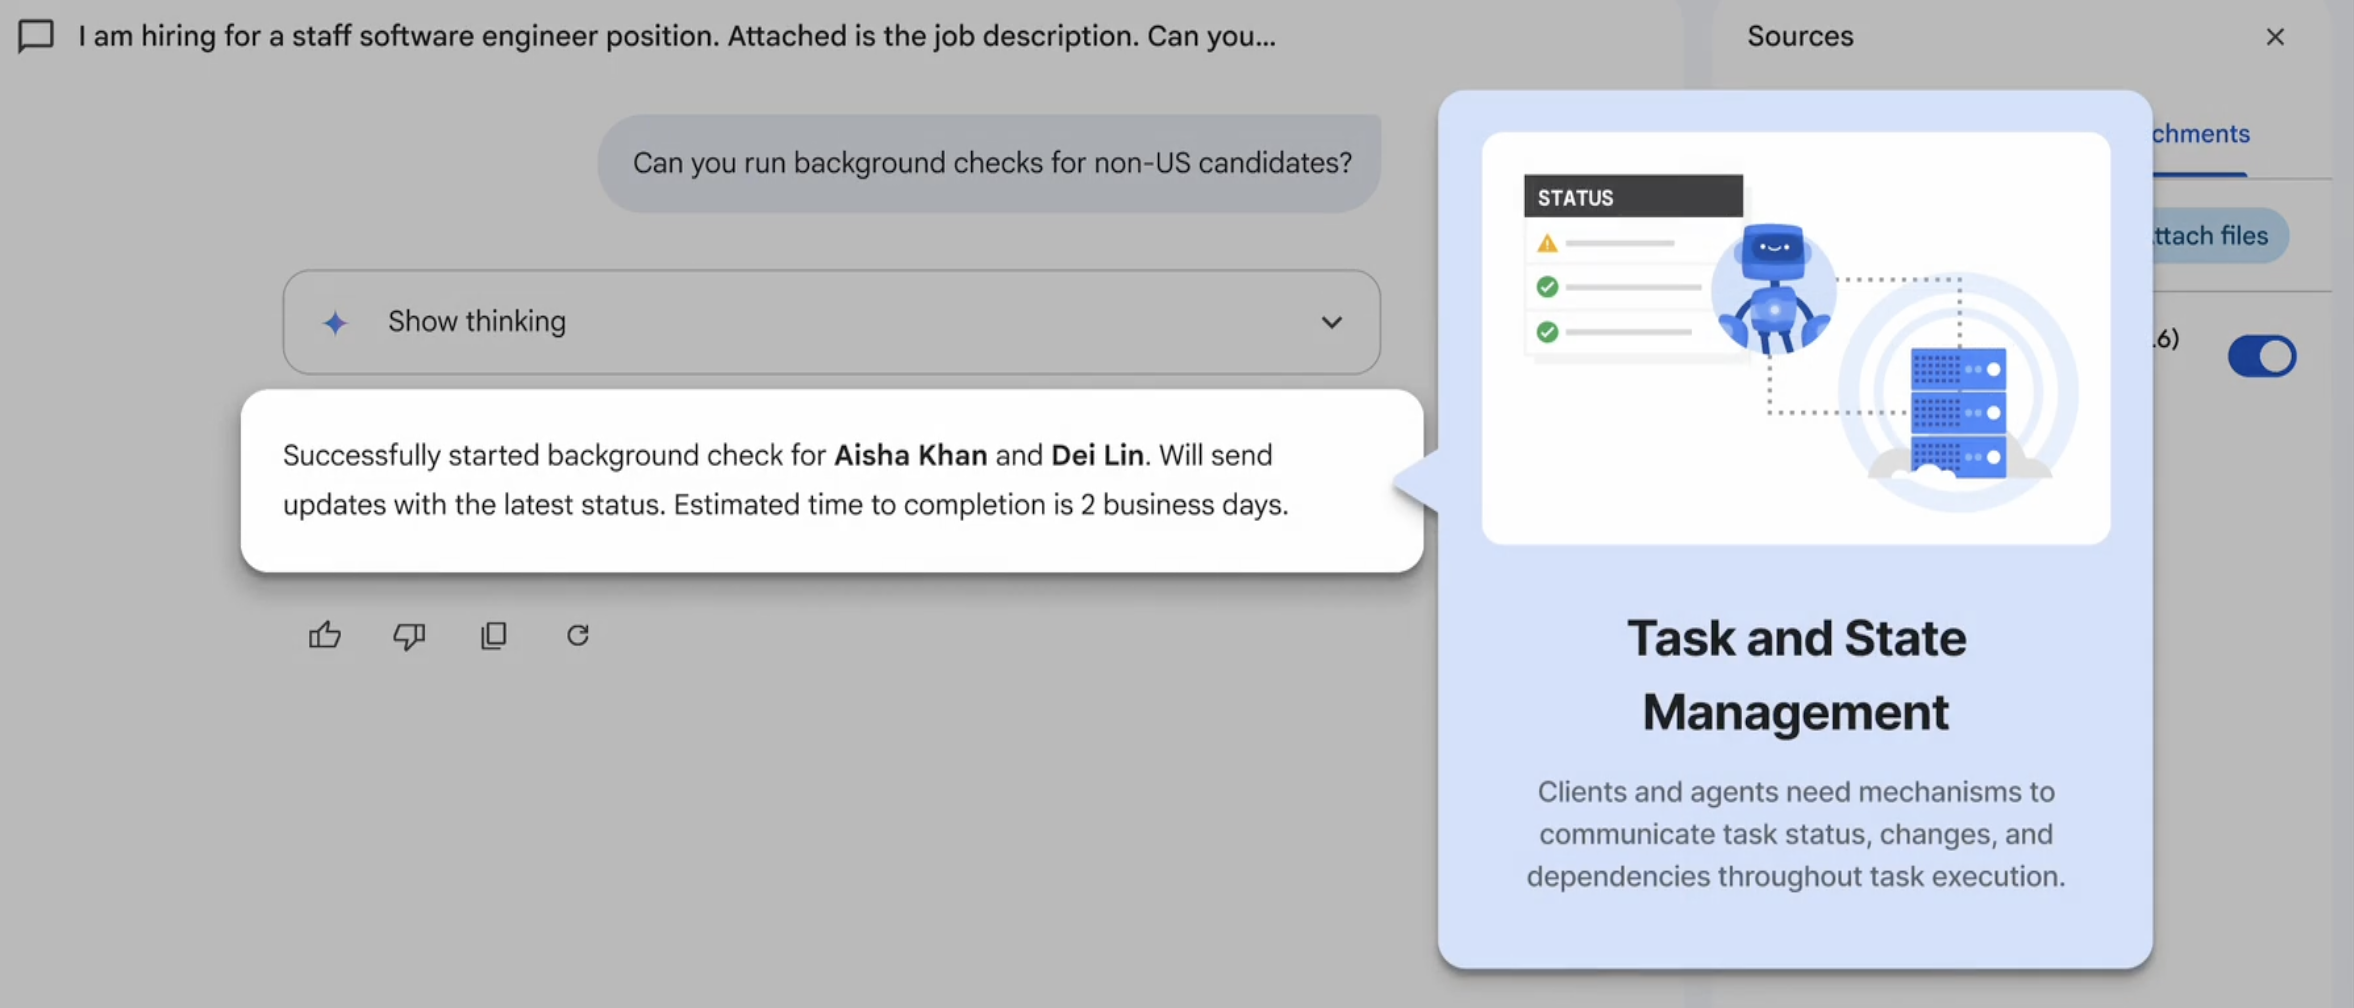Click the Sources panel heading
The image size is (2354, 1008).
click(1800, 36)
